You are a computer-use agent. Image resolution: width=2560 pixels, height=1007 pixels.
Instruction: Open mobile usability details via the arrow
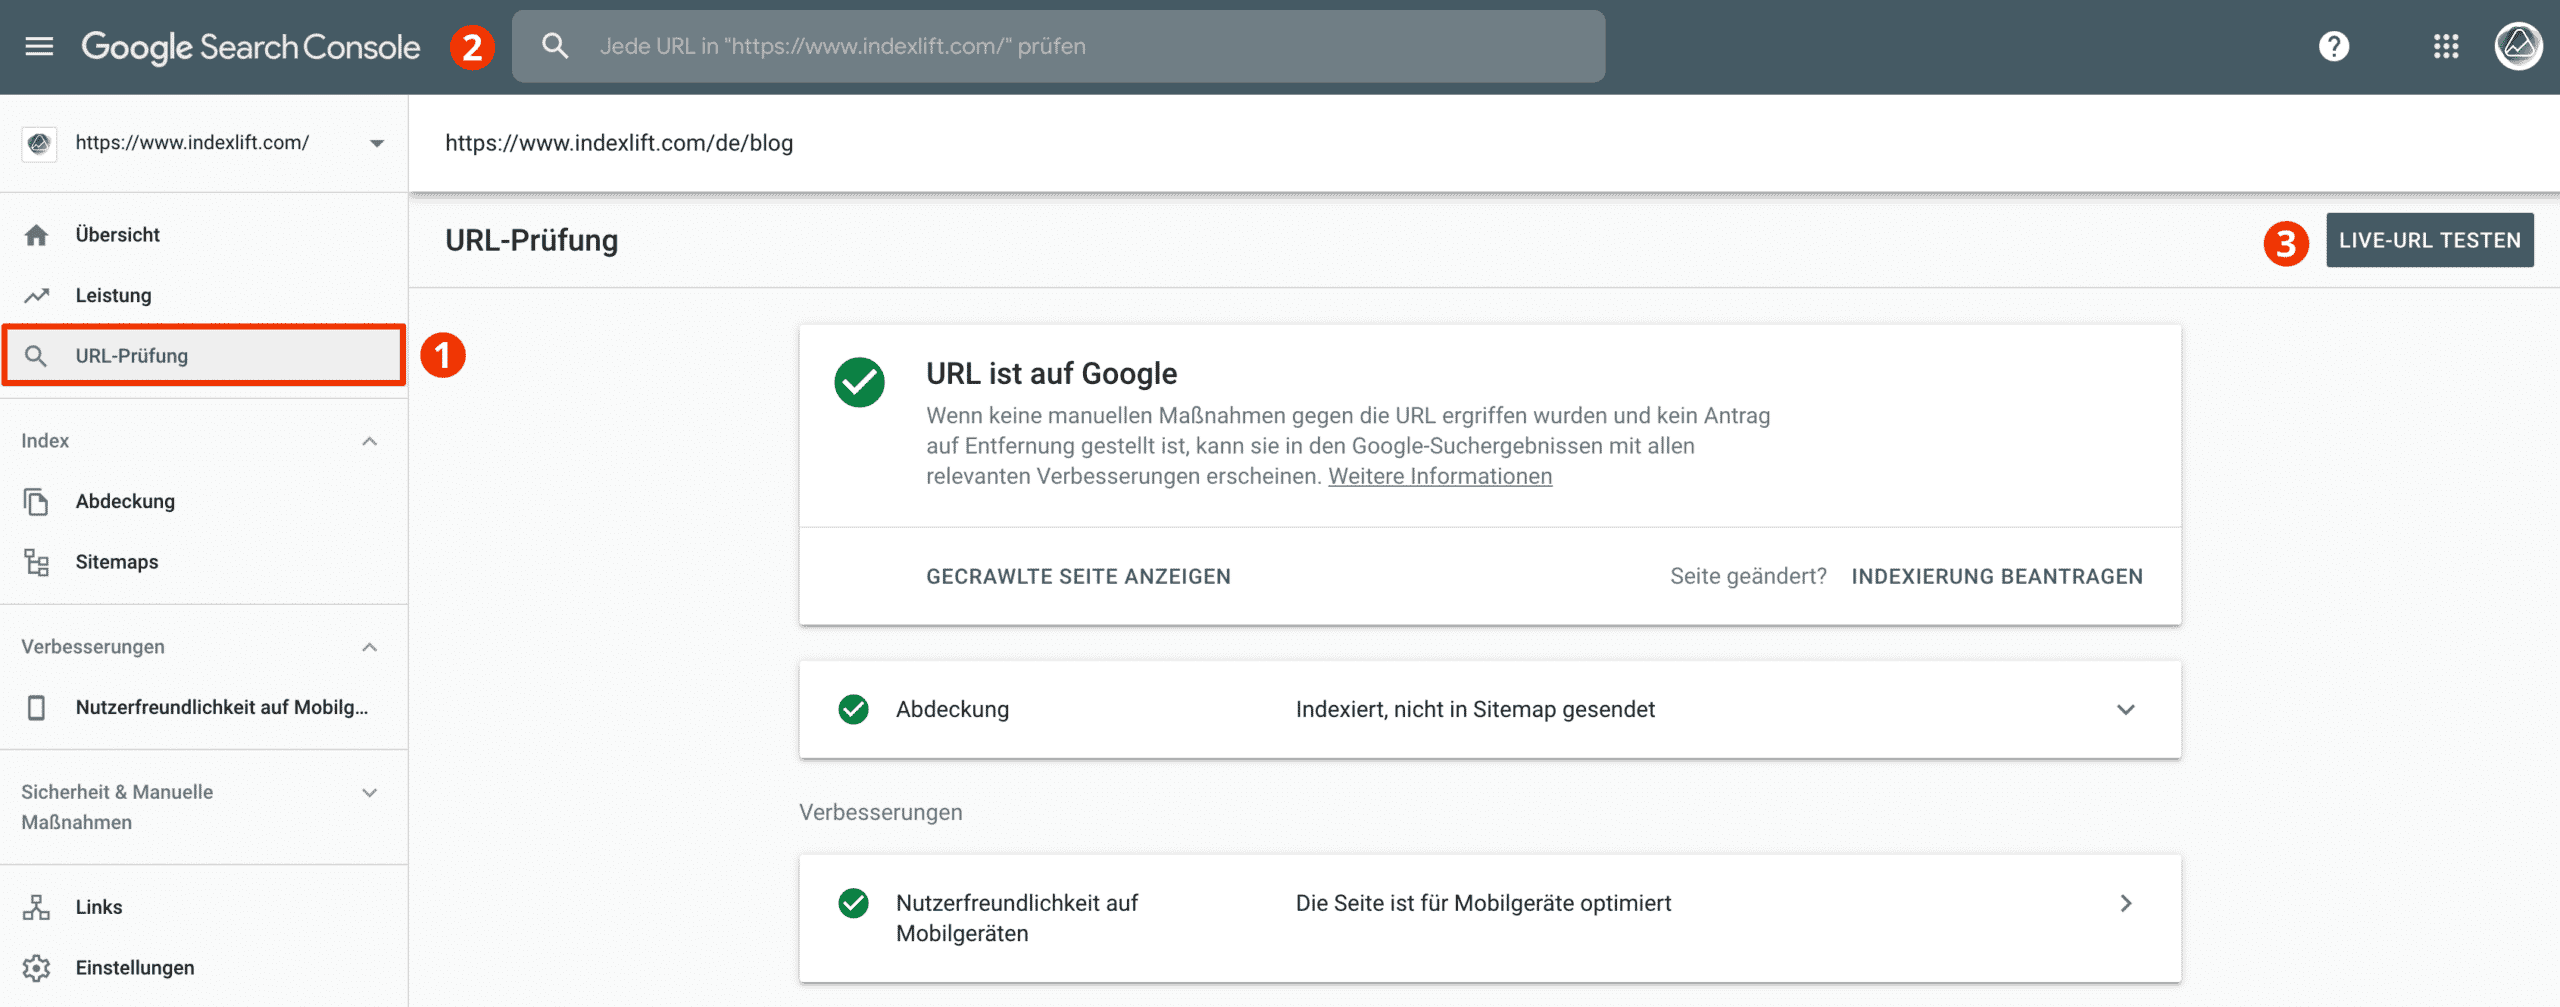pyautogui.click(x=2126, y=903)
